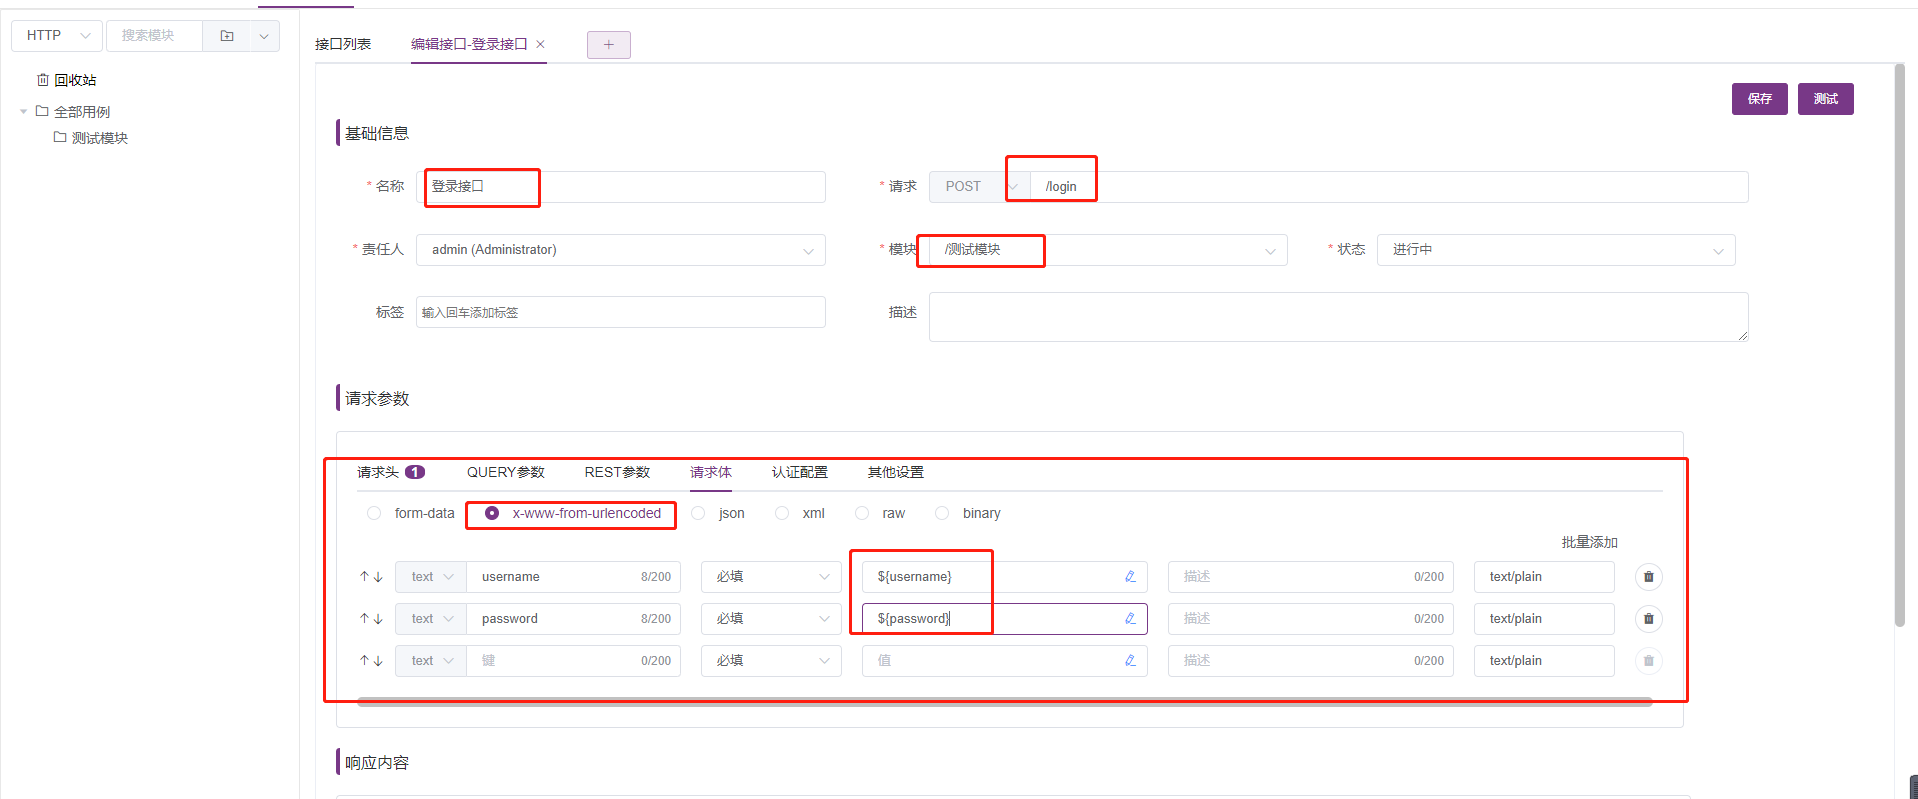
Task: Open the REST参数 tab
Action: click(x=617, y=472)
